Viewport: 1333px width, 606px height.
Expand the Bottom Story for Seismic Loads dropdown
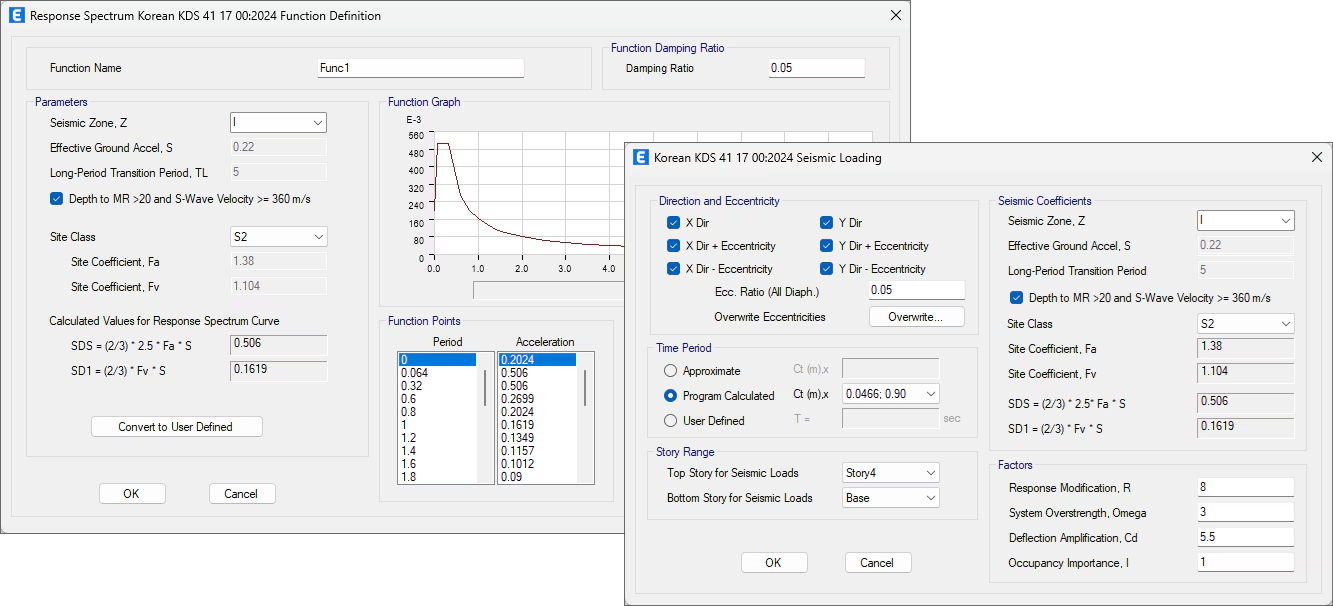click(891, 498)
